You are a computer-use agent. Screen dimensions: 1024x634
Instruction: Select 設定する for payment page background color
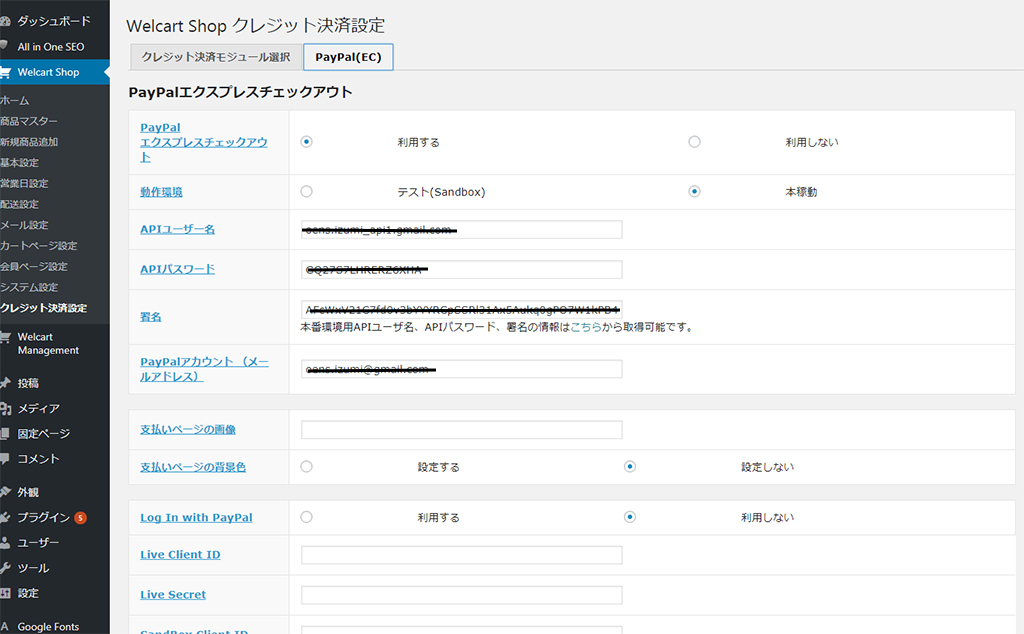point(306,466)
